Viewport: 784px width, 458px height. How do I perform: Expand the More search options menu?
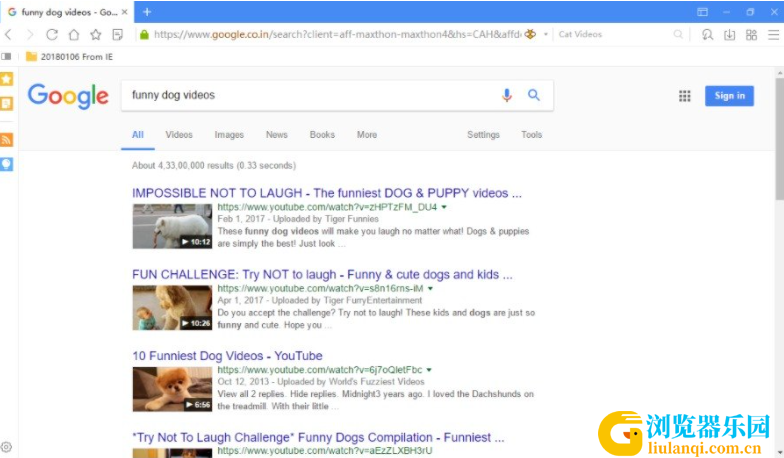(x=367, y=135)
